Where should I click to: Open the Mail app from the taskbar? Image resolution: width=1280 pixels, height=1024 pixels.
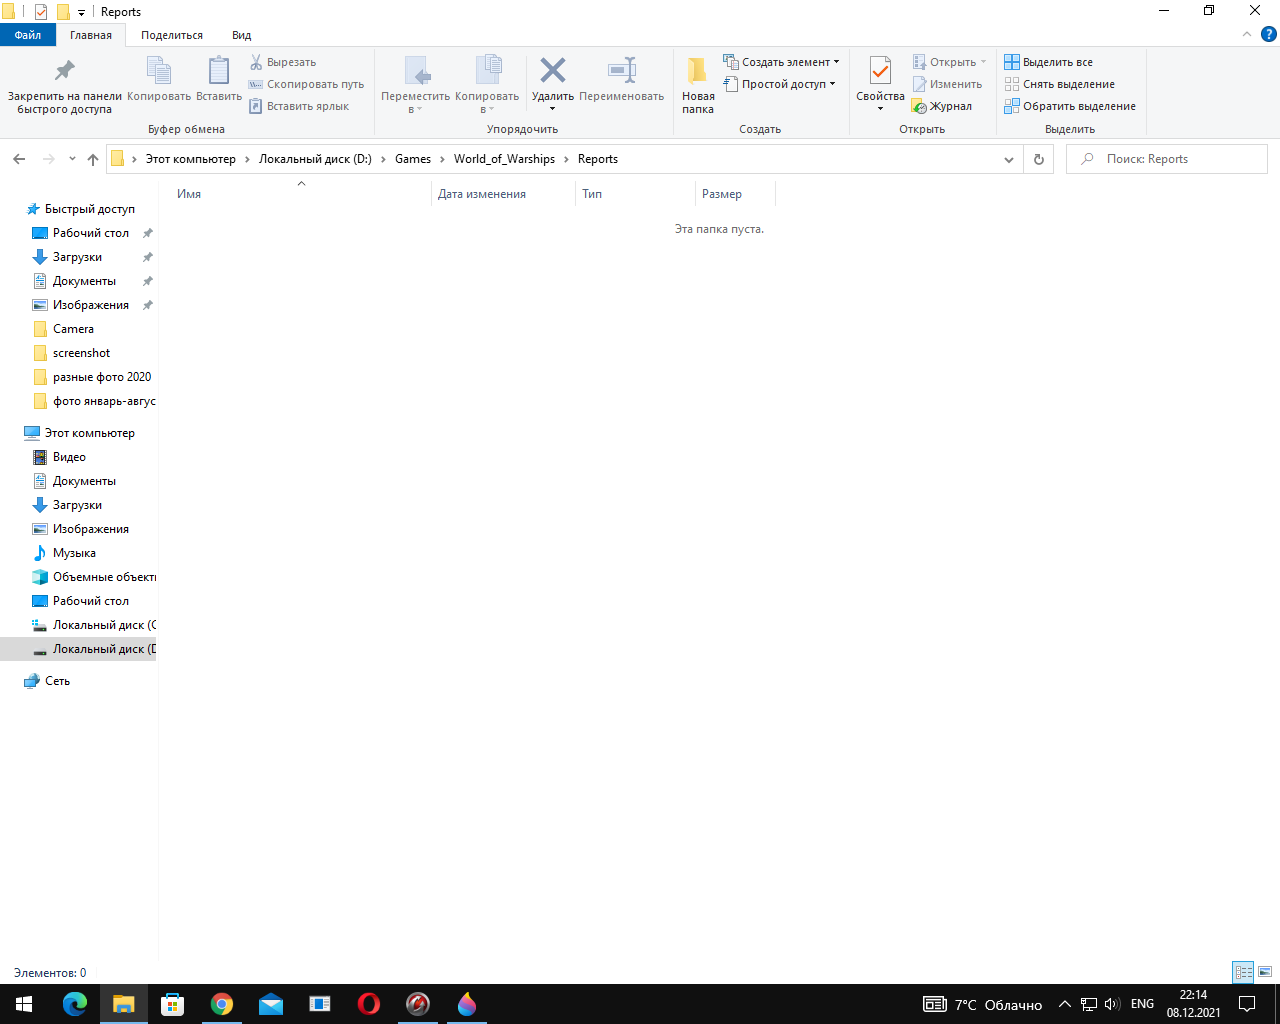(x=271, y=1004)
